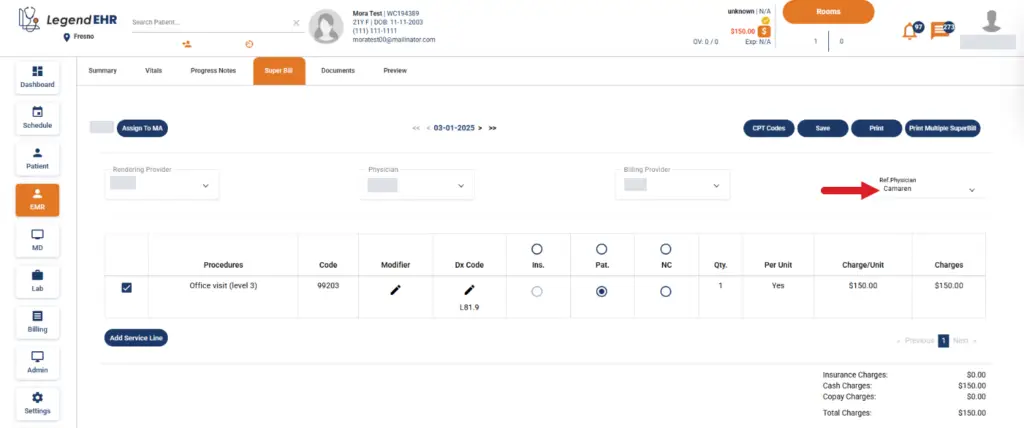Click the notification bell icon
The width and height of the screenshot is (1024, 428).
click(x=910, y=31)
